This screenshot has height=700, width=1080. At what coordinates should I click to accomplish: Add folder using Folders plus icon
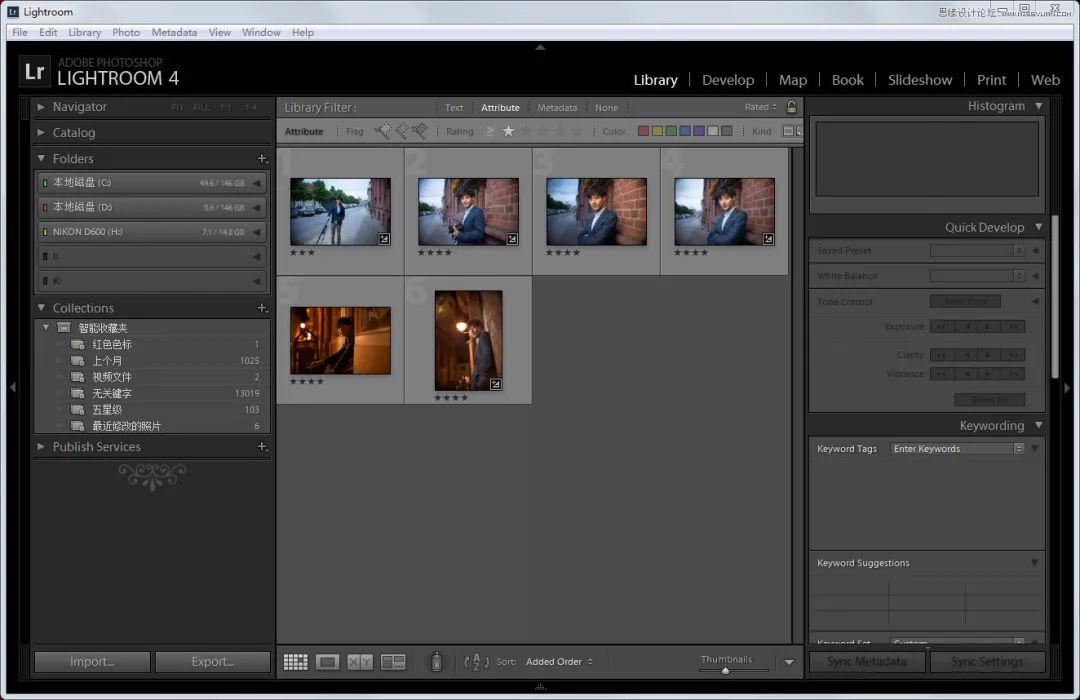tap(262, 158)
